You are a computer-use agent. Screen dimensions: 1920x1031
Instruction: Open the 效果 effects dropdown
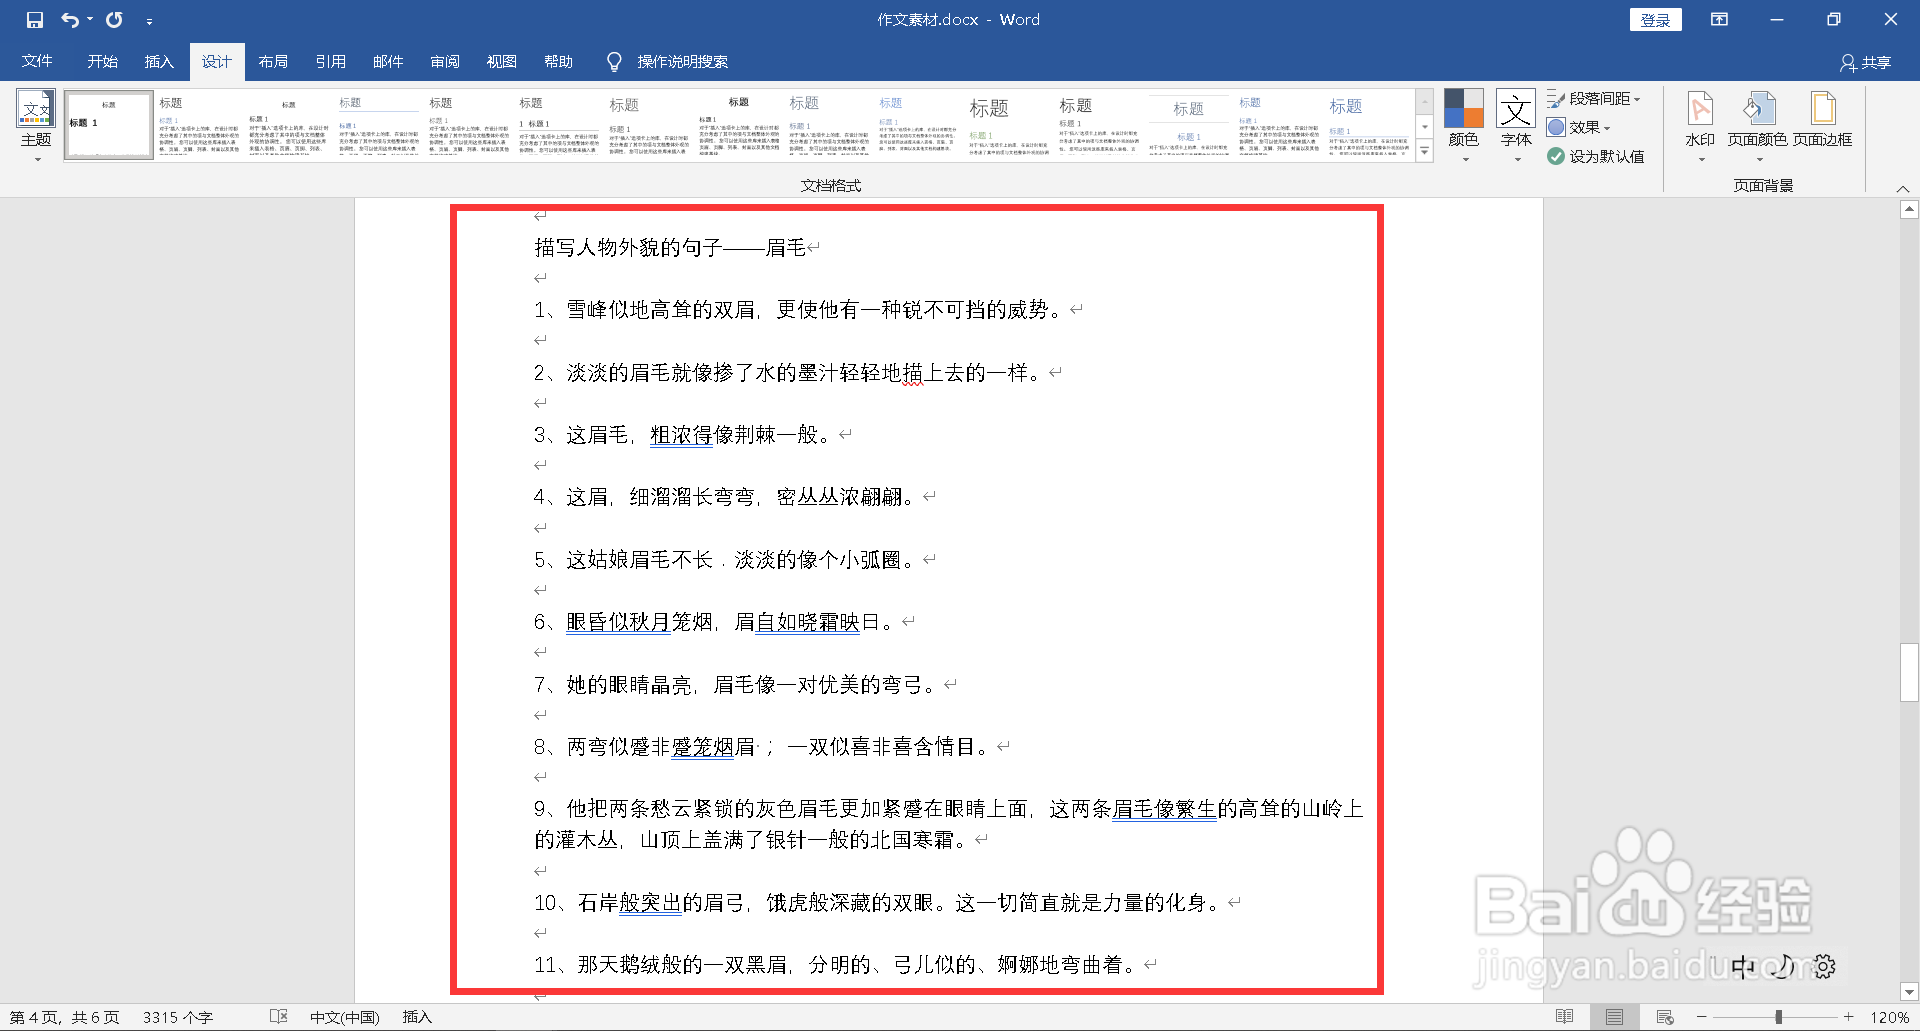coord(1579,128)
